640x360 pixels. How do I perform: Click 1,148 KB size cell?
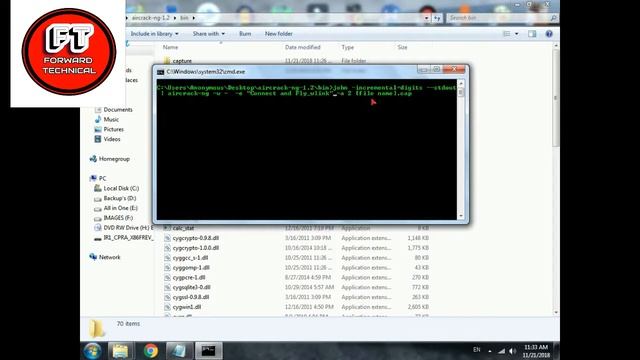pos(418,238)
